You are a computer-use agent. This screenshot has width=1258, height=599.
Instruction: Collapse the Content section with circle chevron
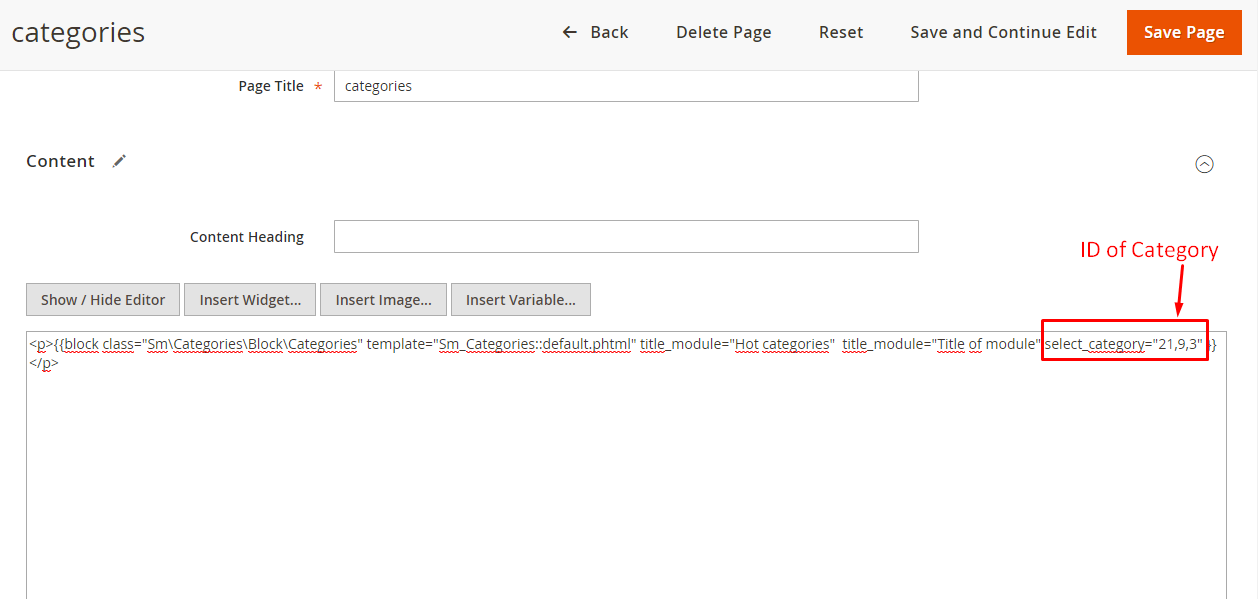pos(1205,164)
